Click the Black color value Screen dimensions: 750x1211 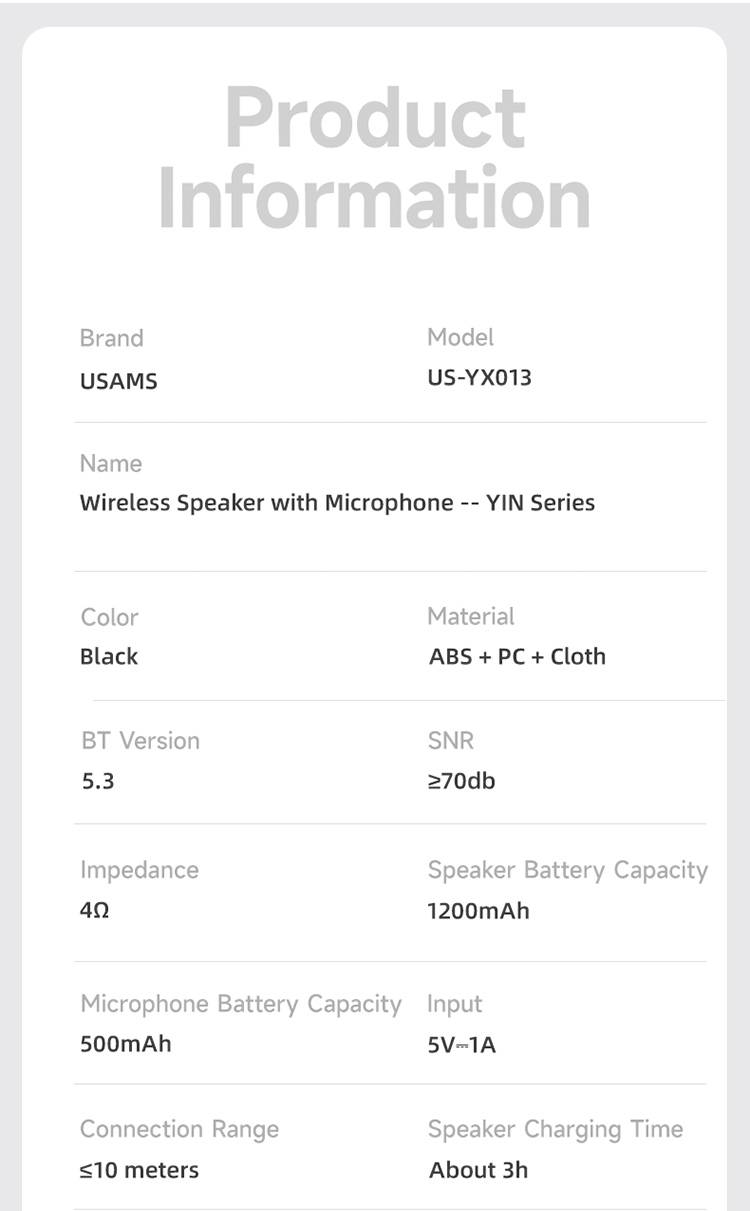pos(109,656)
